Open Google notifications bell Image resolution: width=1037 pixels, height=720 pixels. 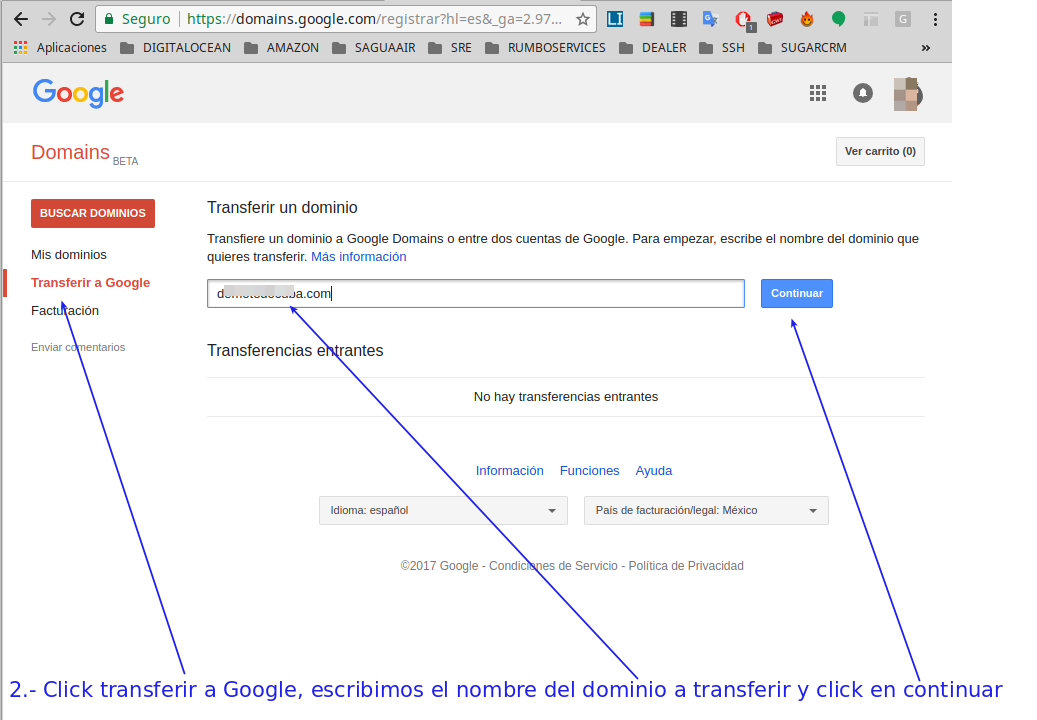(862, 93)
